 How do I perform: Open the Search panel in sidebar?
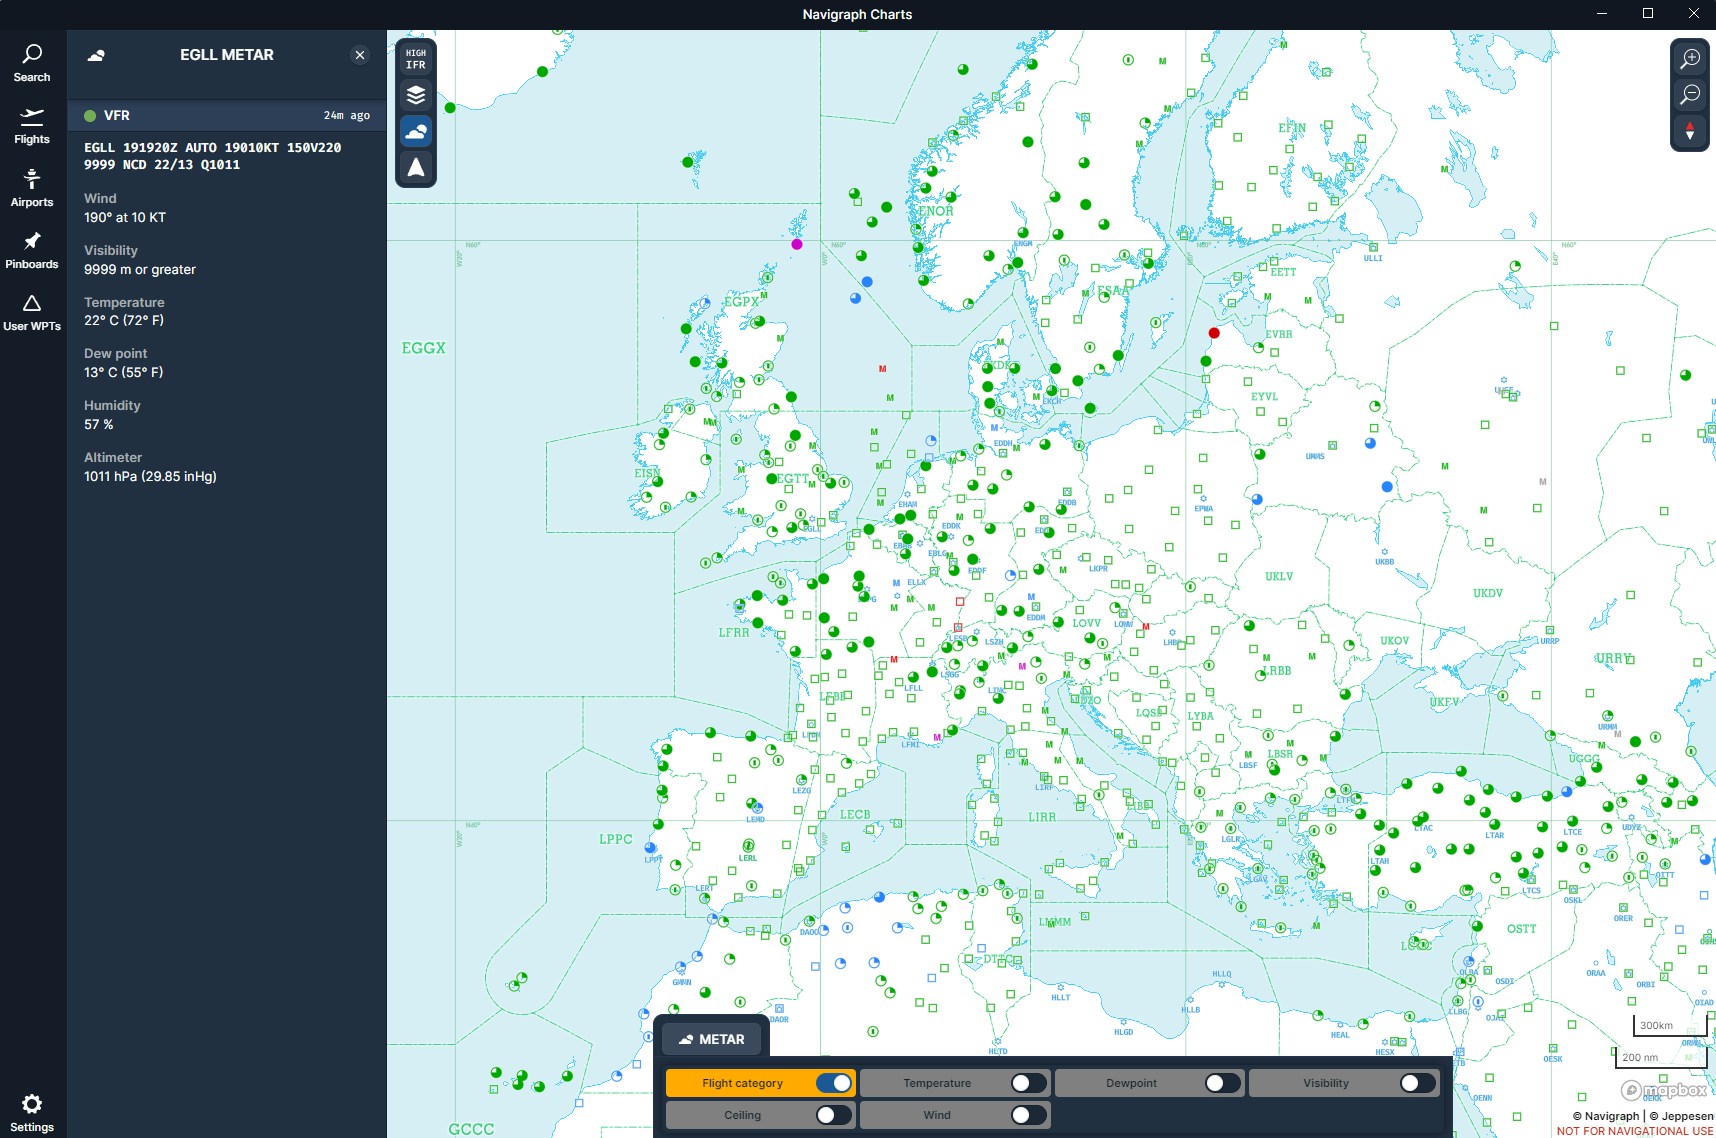pyautogui.click(x=32, y=63)
